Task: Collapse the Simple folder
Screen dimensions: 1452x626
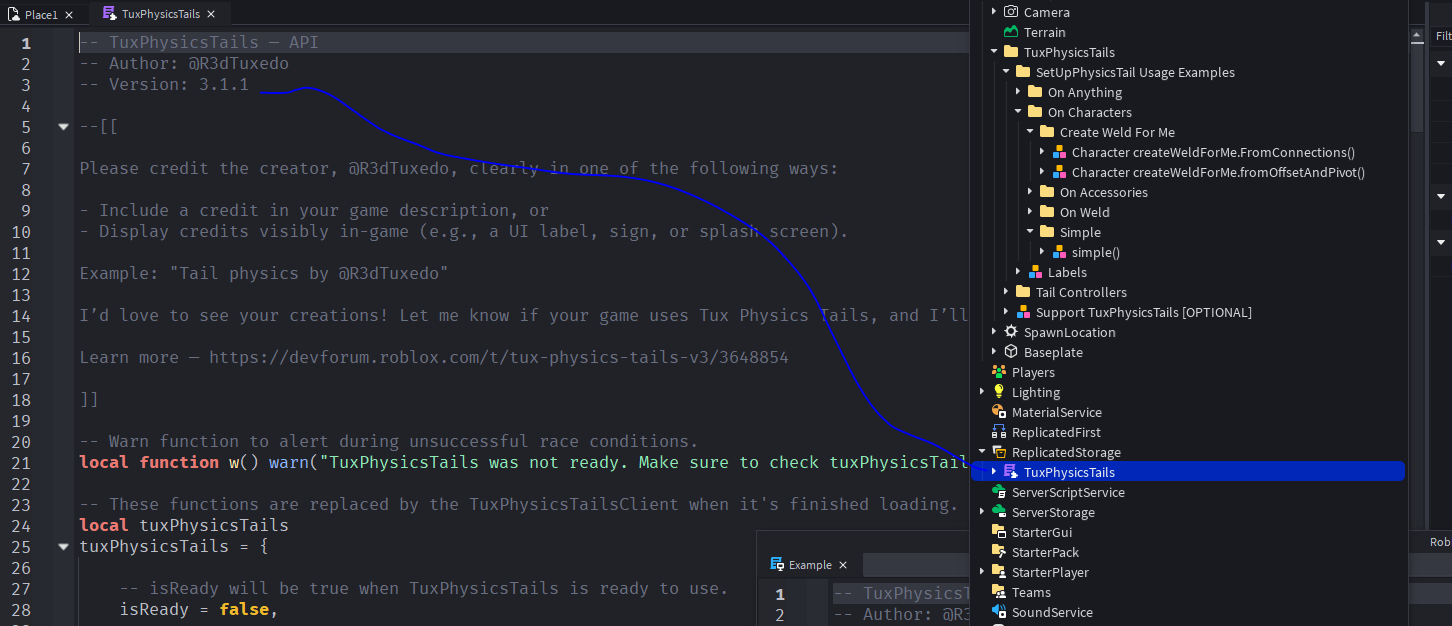Action: point(1030,232)
